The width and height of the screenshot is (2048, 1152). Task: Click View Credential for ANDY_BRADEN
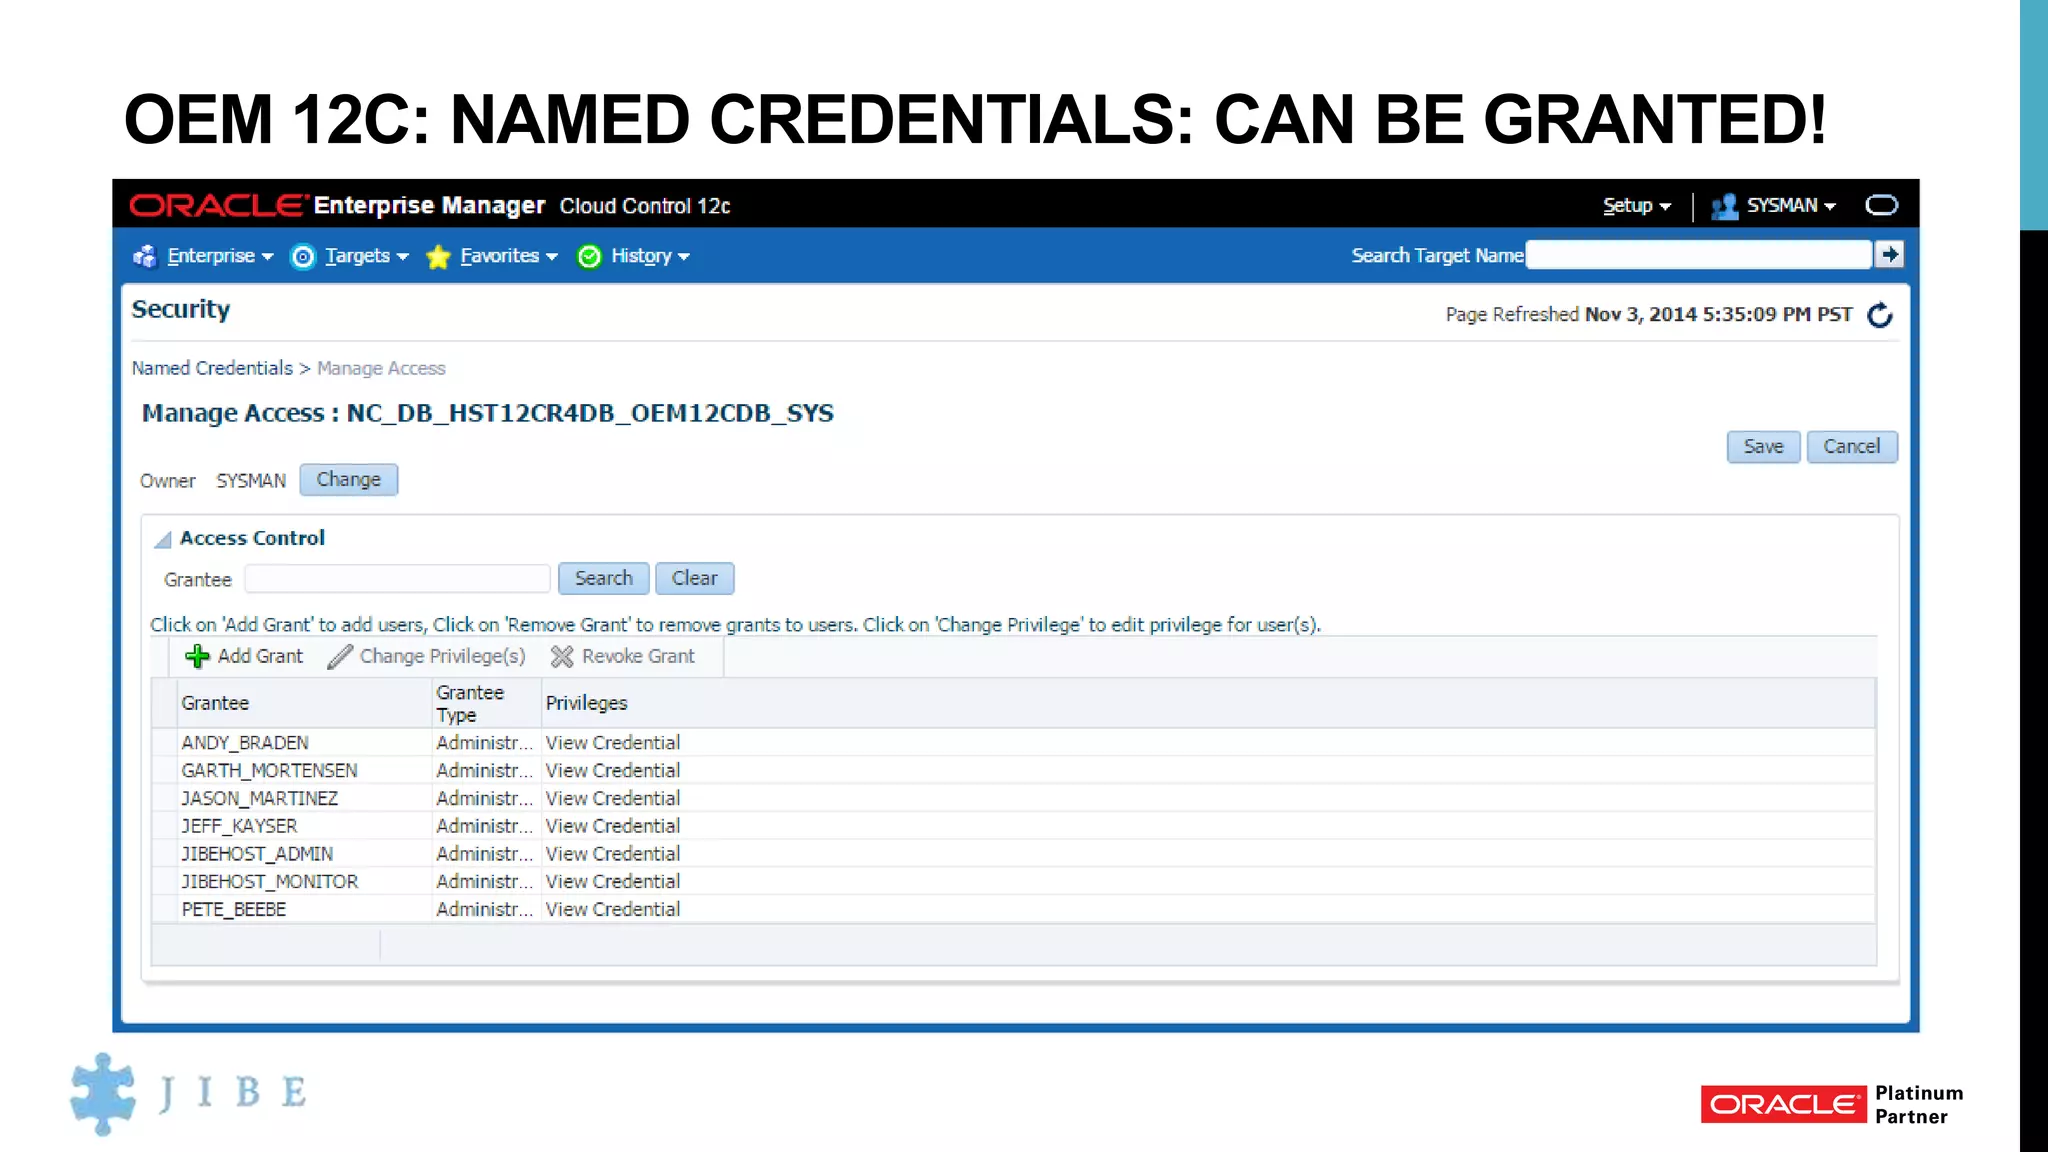point(612,743)
